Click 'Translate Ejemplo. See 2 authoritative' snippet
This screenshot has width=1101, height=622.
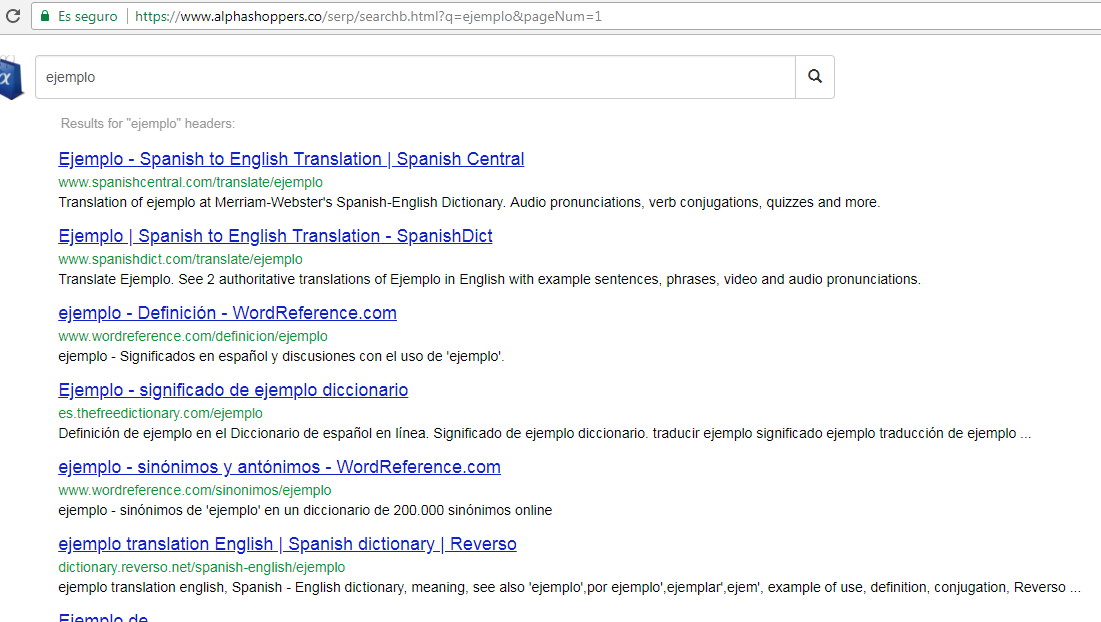pos(489,279)
